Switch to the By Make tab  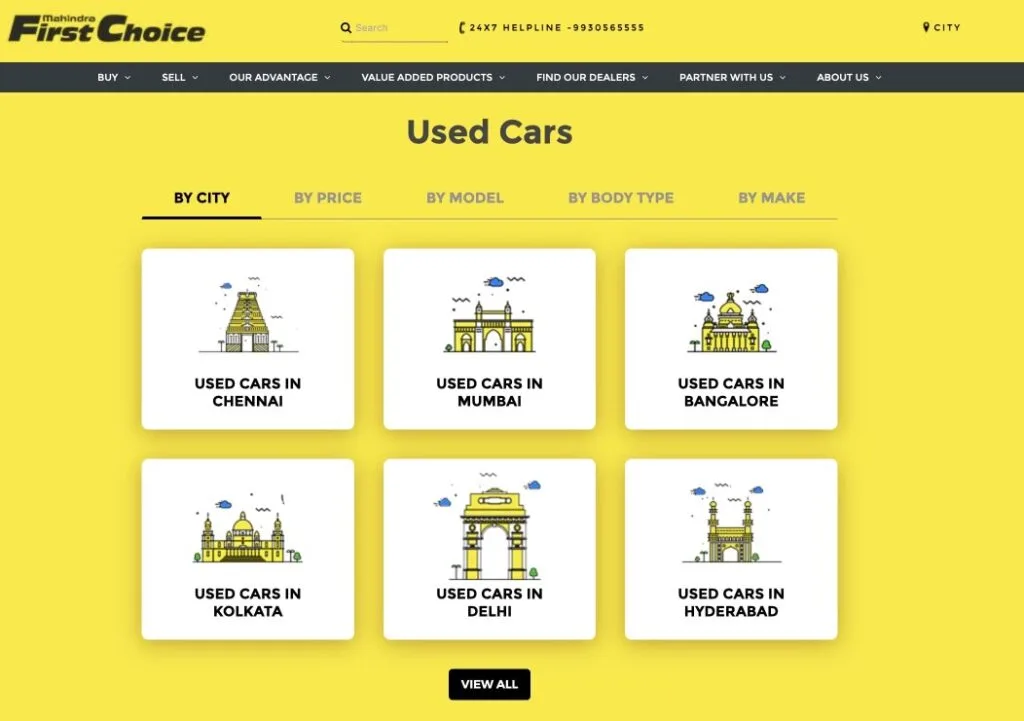(x=772, y=198)
